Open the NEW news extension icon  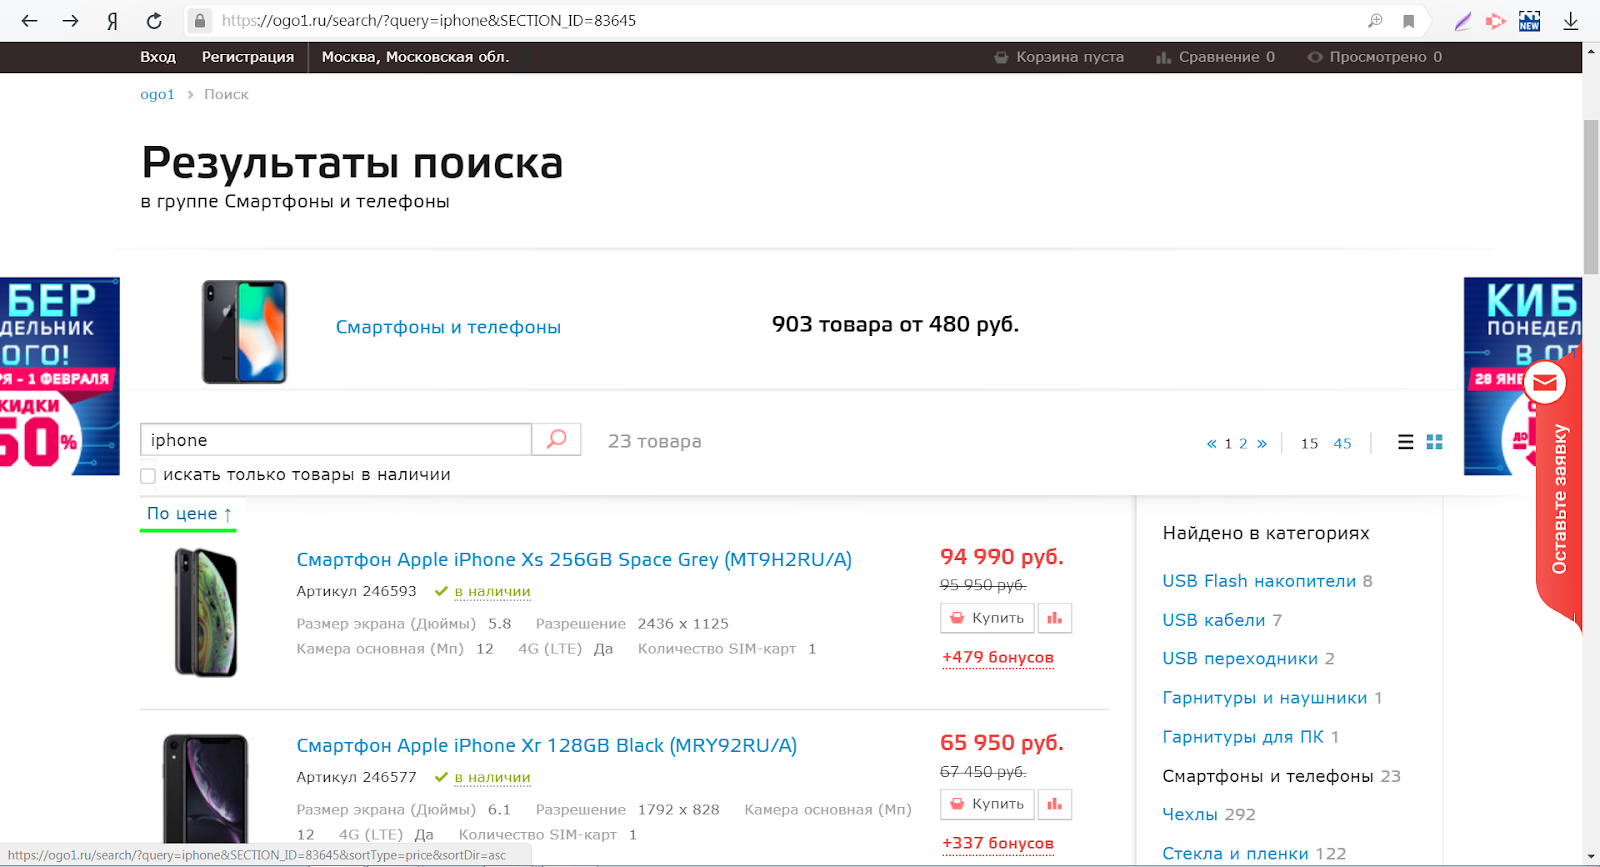(x=1529, y=21)
